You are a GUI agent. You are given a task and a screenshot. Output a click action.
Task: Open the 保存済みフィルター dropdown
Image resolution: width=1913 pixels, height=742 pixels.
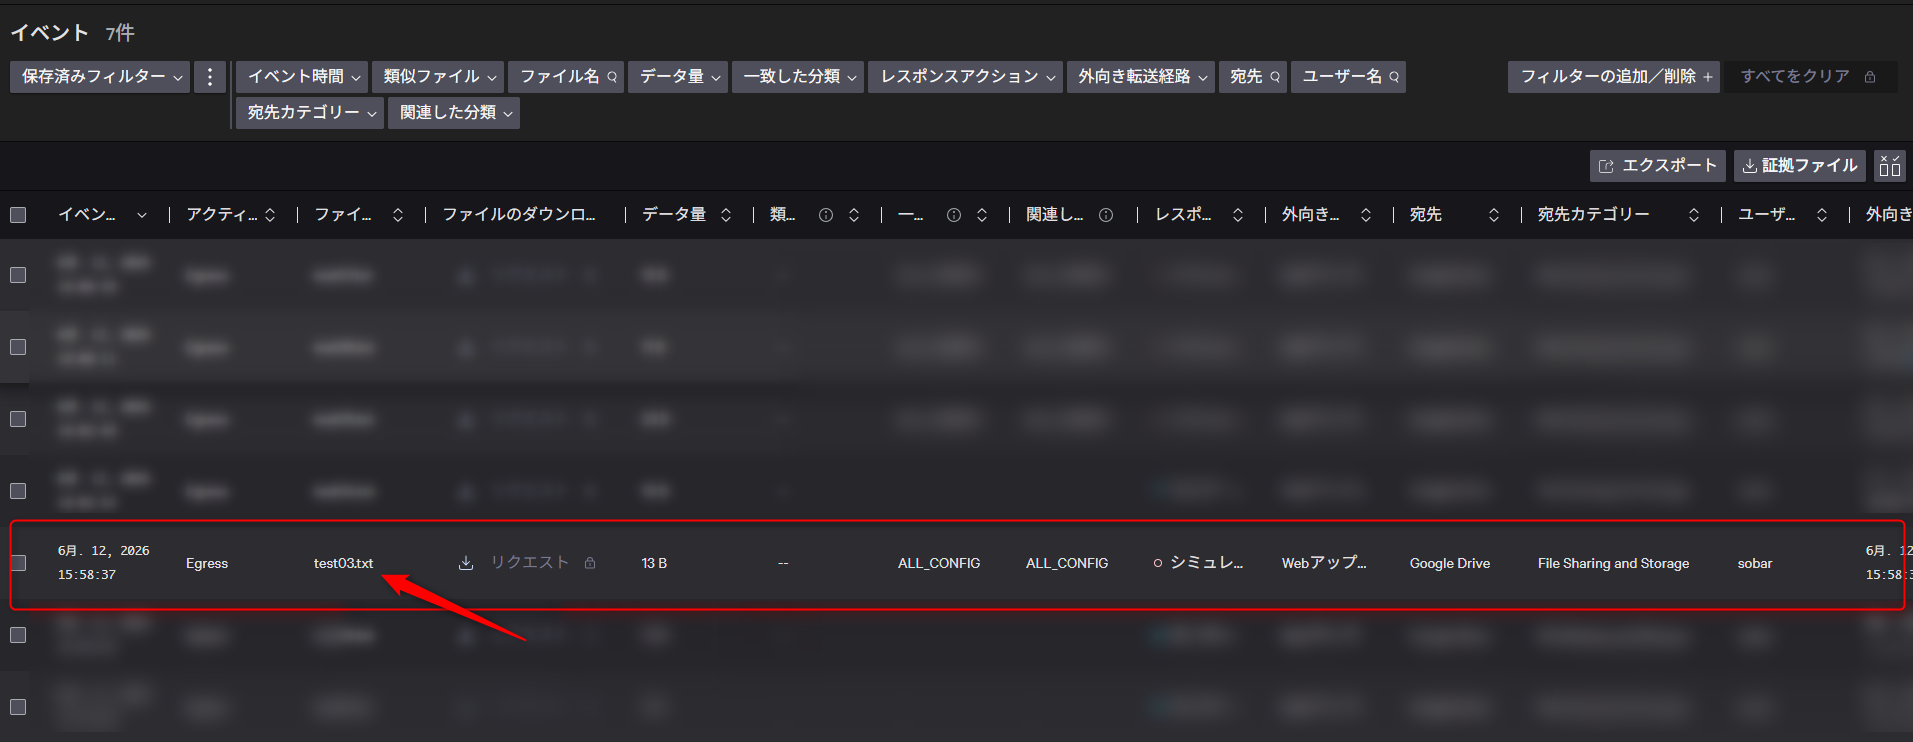pyautogui.click(x=100, y=77)
